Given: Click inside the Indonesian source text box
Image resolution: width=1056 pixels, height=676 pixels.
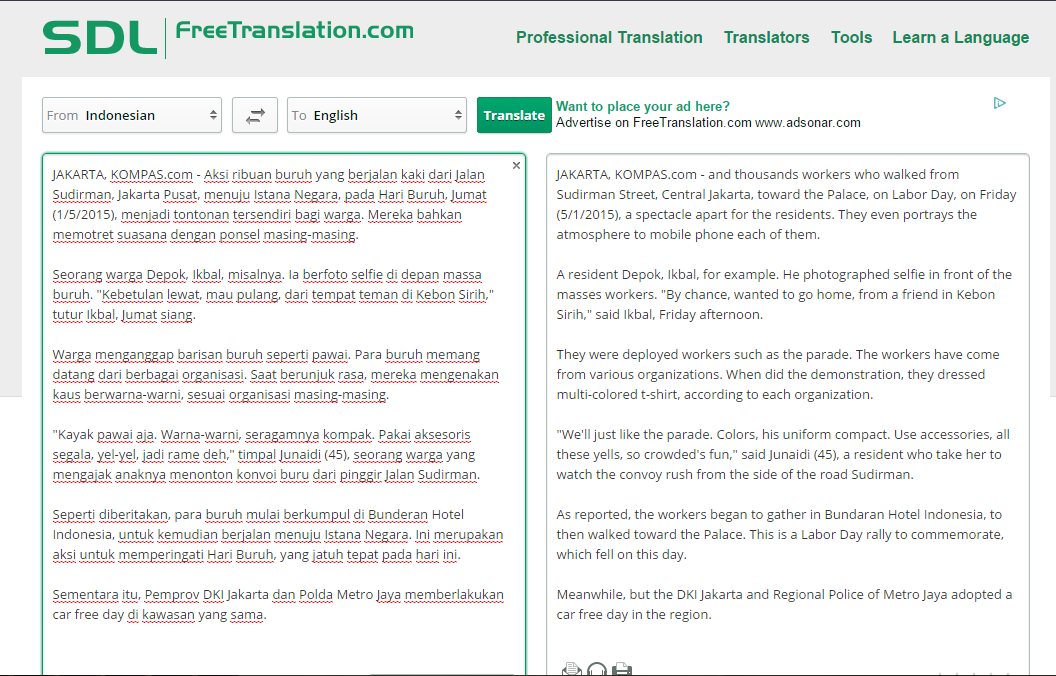Looking at the screenshot, I should [284, 414].
